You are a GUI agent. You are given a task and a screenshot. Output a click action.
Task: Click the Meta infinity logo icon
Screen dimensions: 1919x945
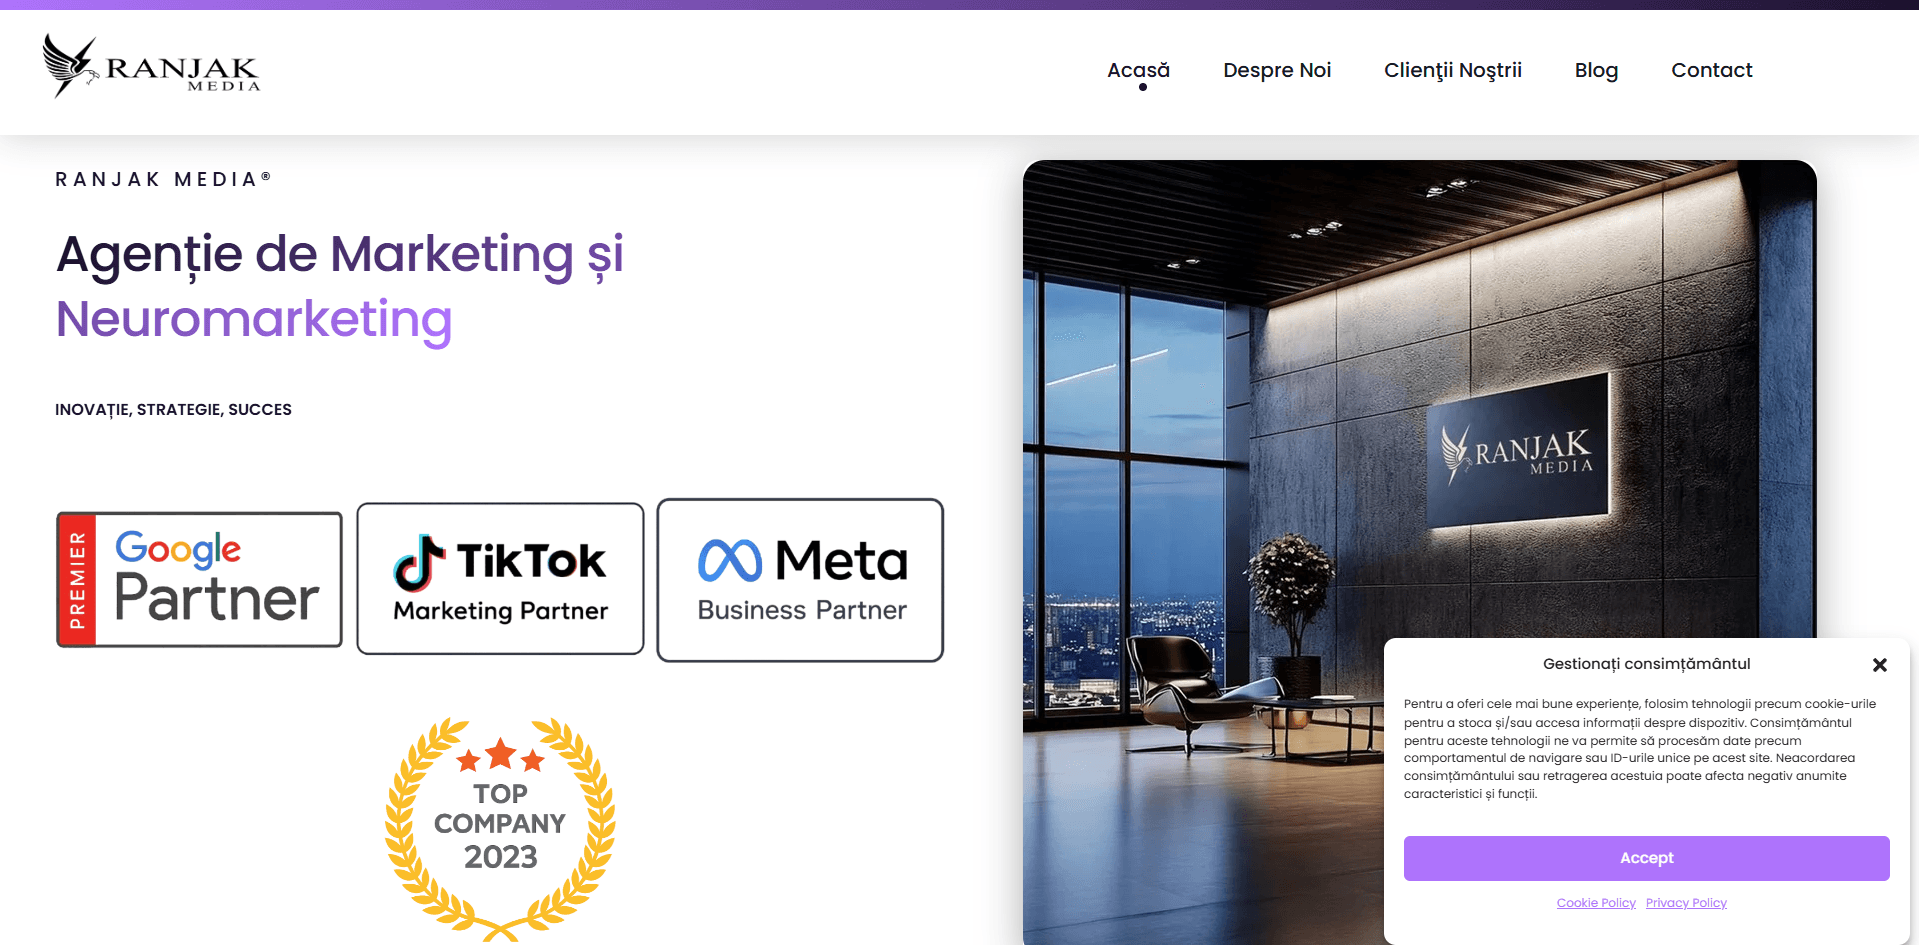coord(730,560)
